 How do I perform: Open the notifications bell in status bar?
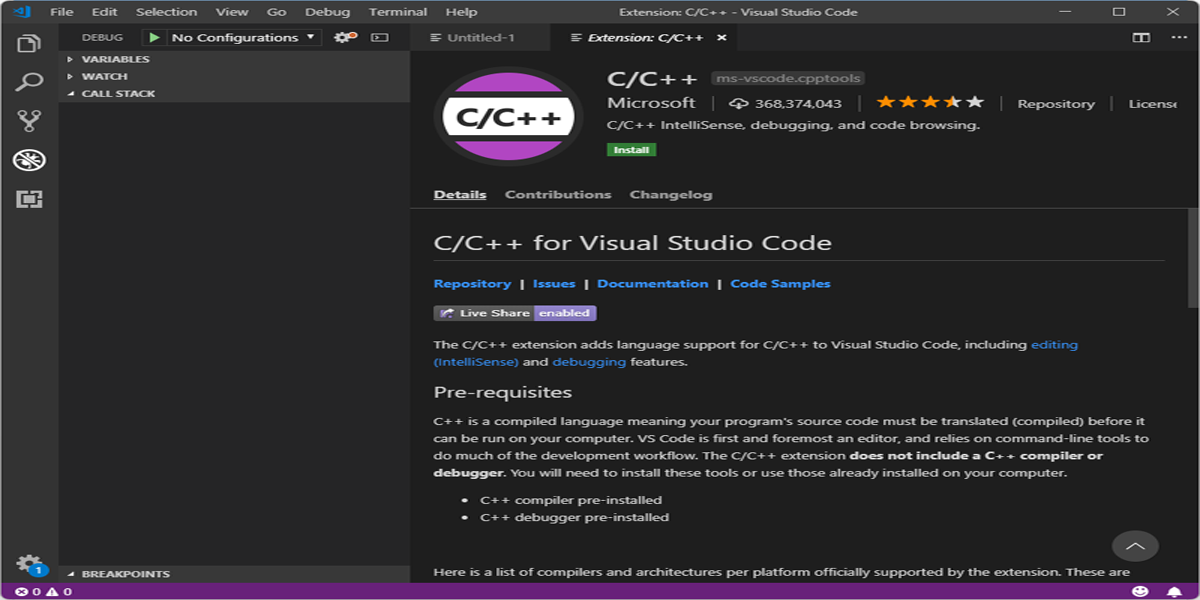(1174, 592)
